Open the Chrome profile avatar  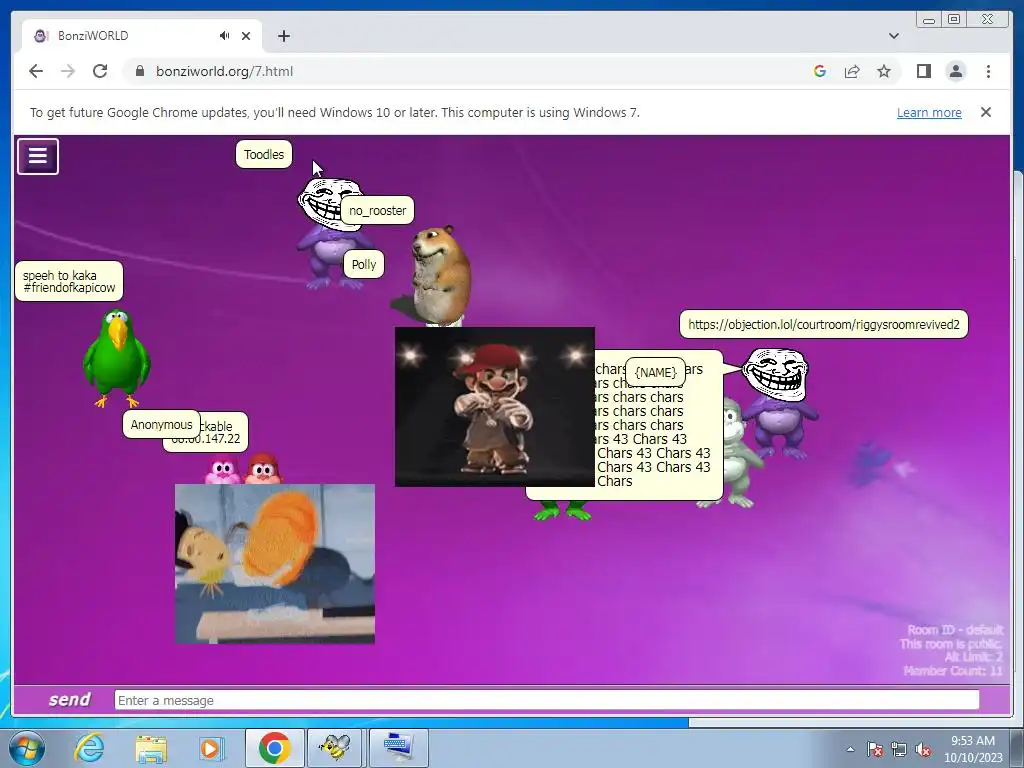[x=955, y=71]
